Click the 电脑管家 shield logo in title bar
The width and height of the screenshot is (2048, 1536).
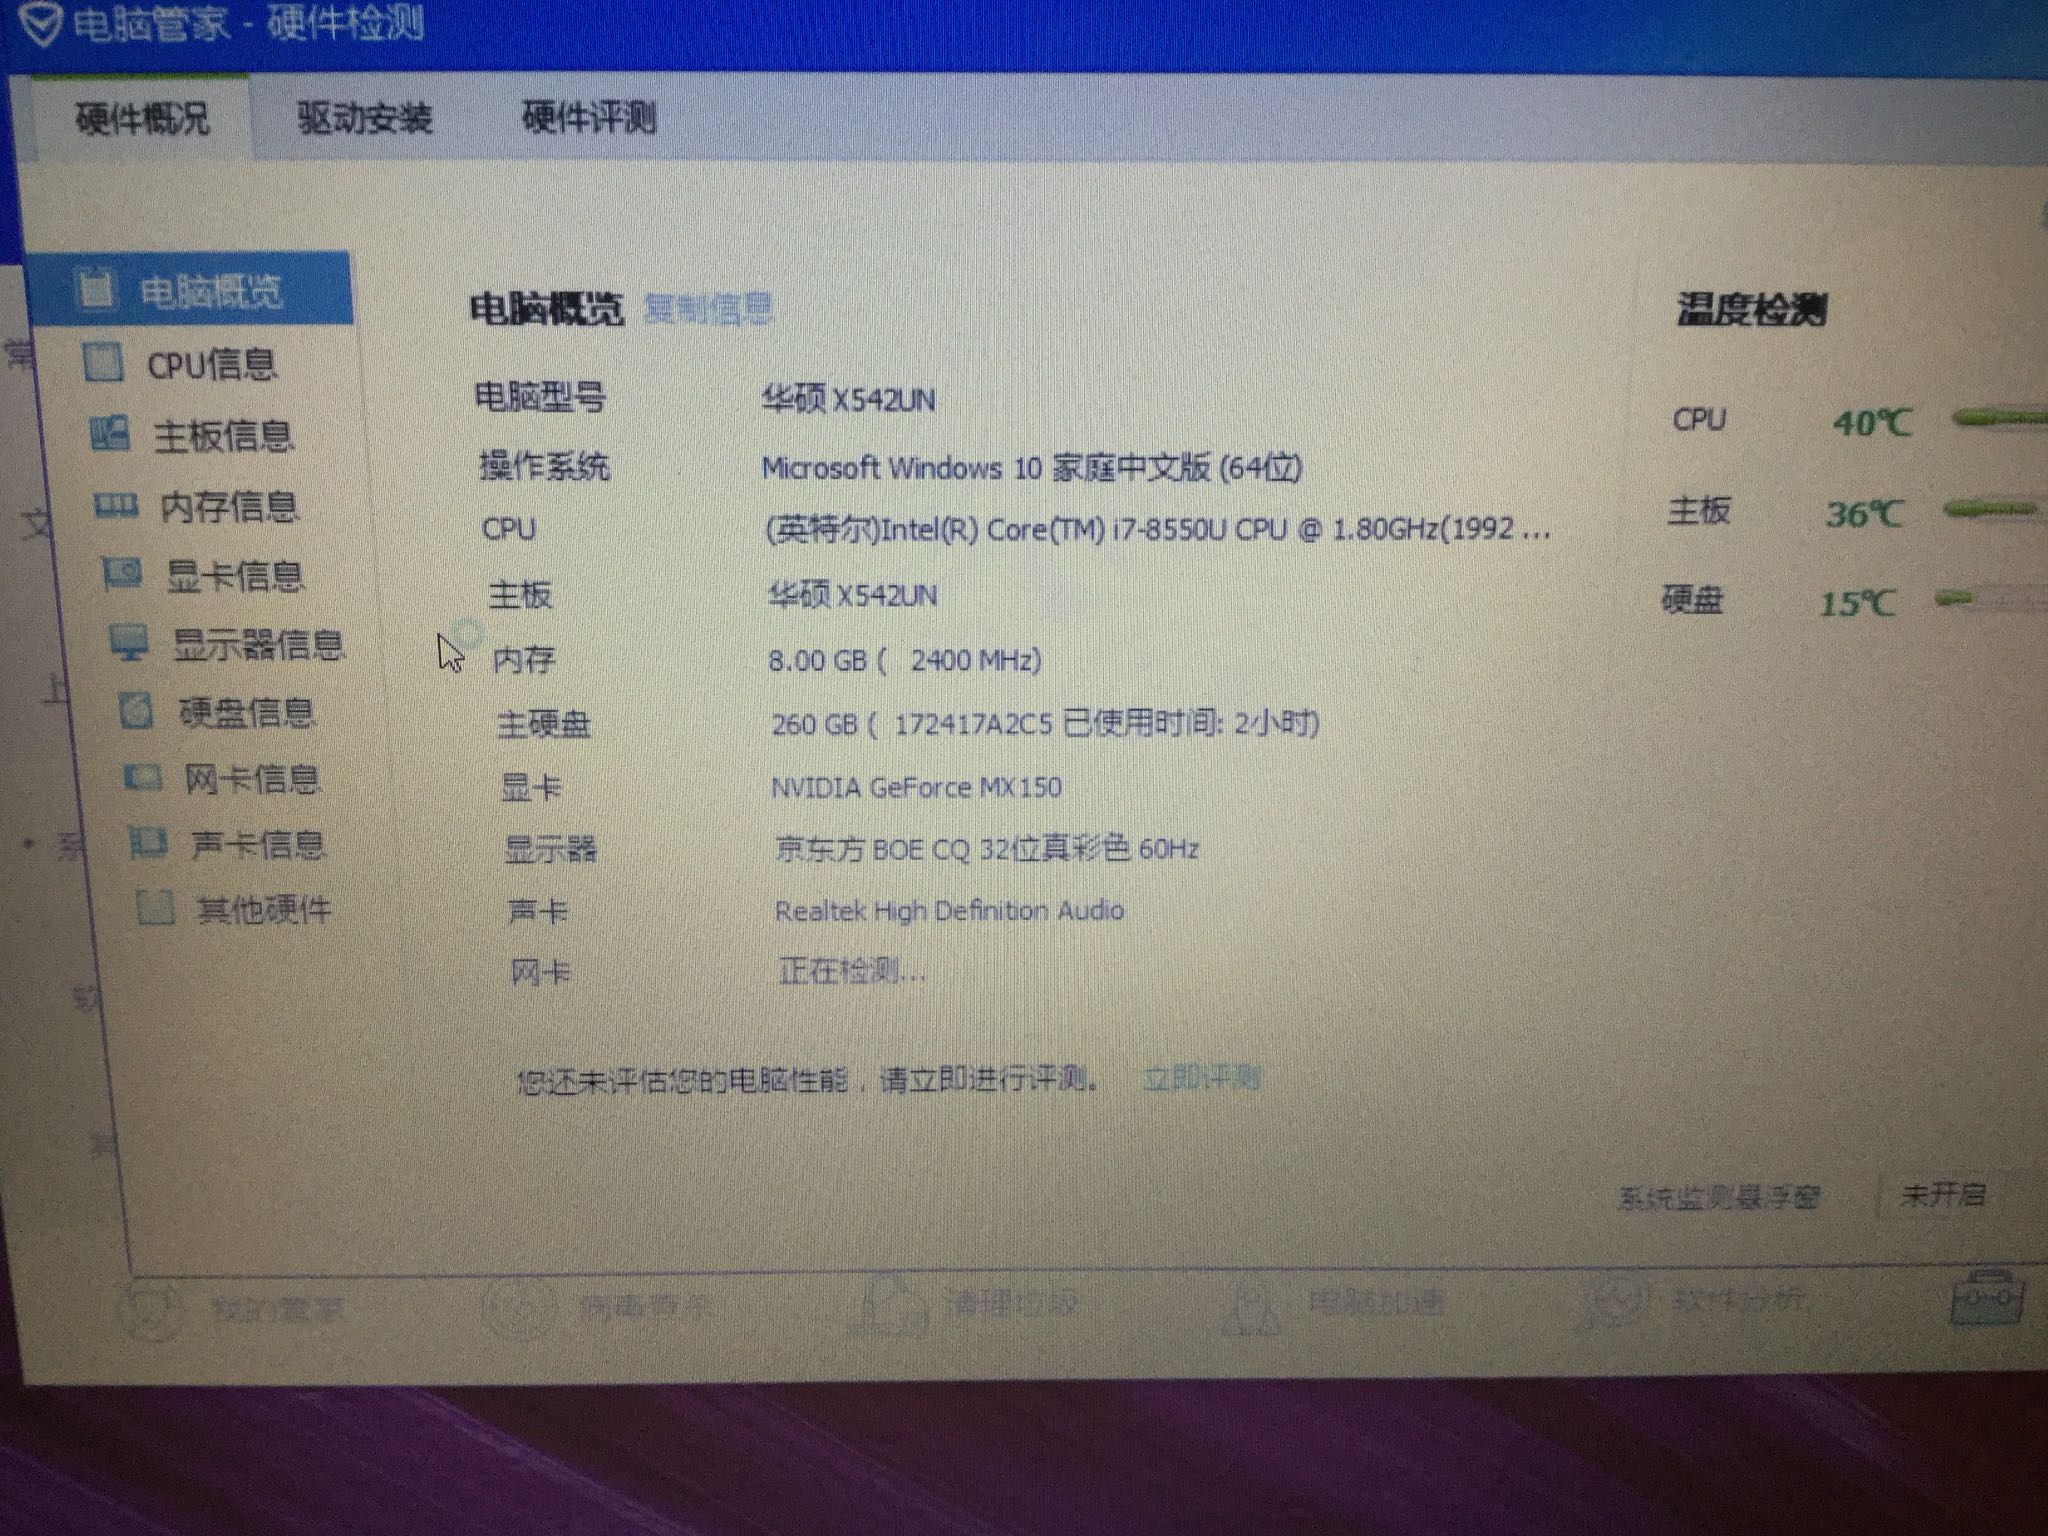[41, 24]
